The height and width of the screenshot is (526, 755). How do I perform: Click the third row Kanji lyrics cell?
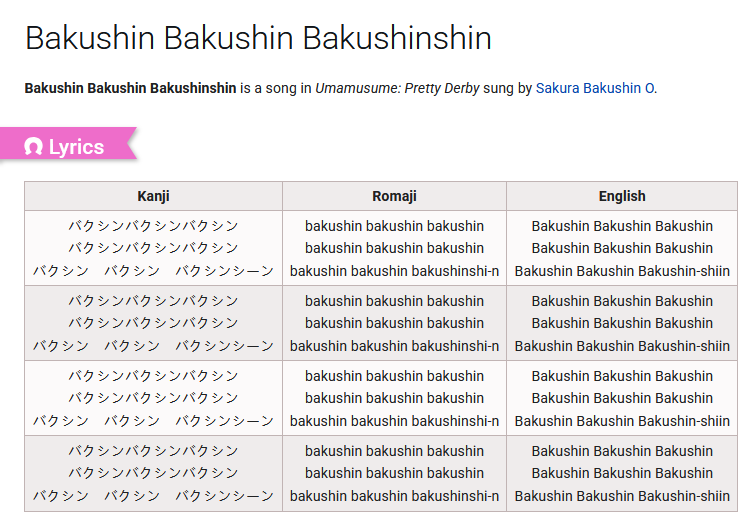pos(154,398)
